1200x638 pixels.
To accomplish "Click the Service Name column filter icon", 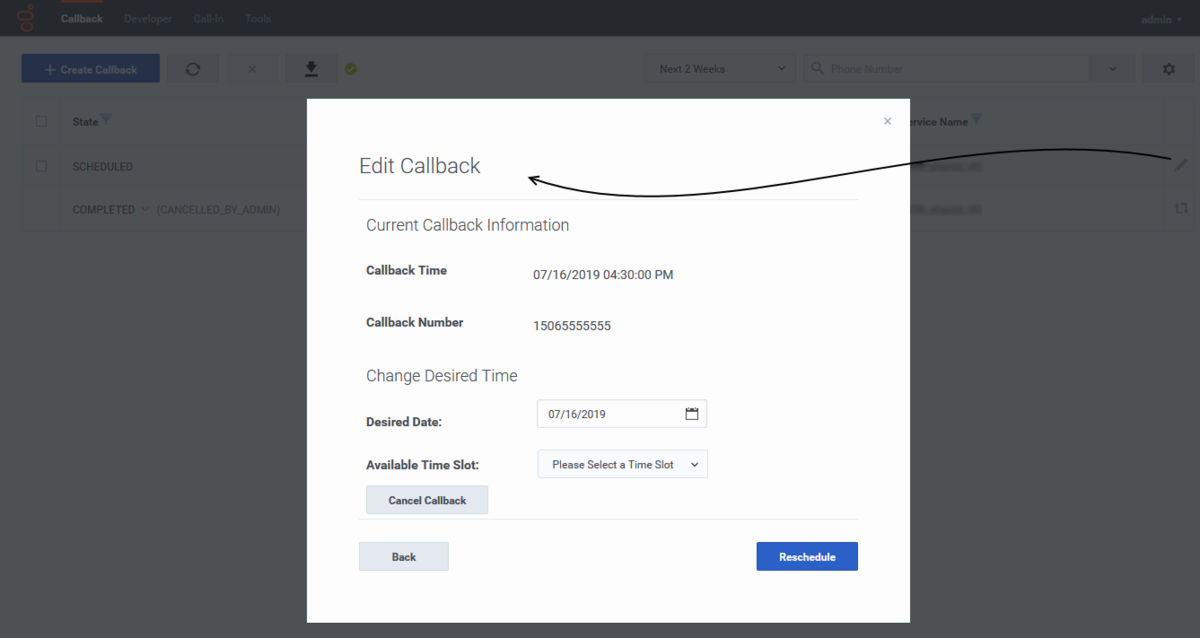I will (977, 121).
